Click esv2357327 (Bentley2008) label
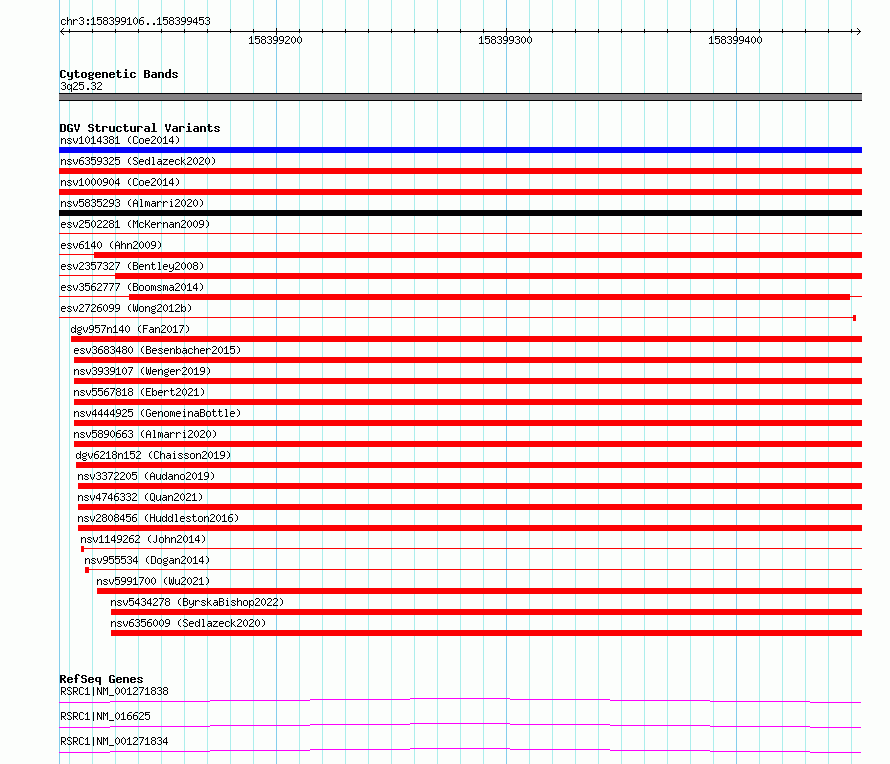 click(132, 266)
